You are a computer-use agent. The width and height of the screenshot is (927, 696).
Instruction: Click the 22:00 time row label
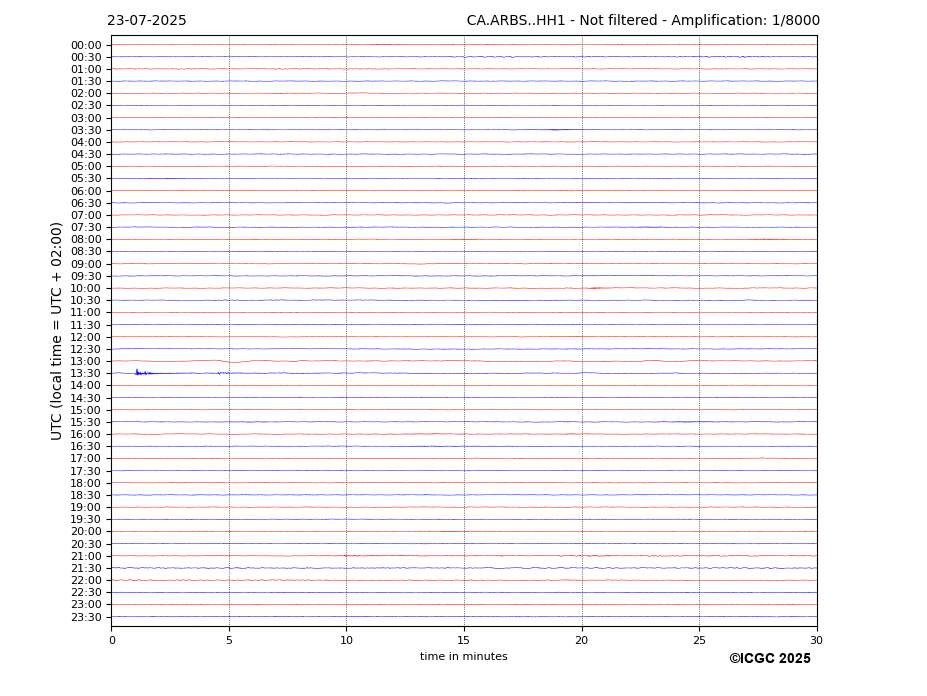[x=86, y=581]
